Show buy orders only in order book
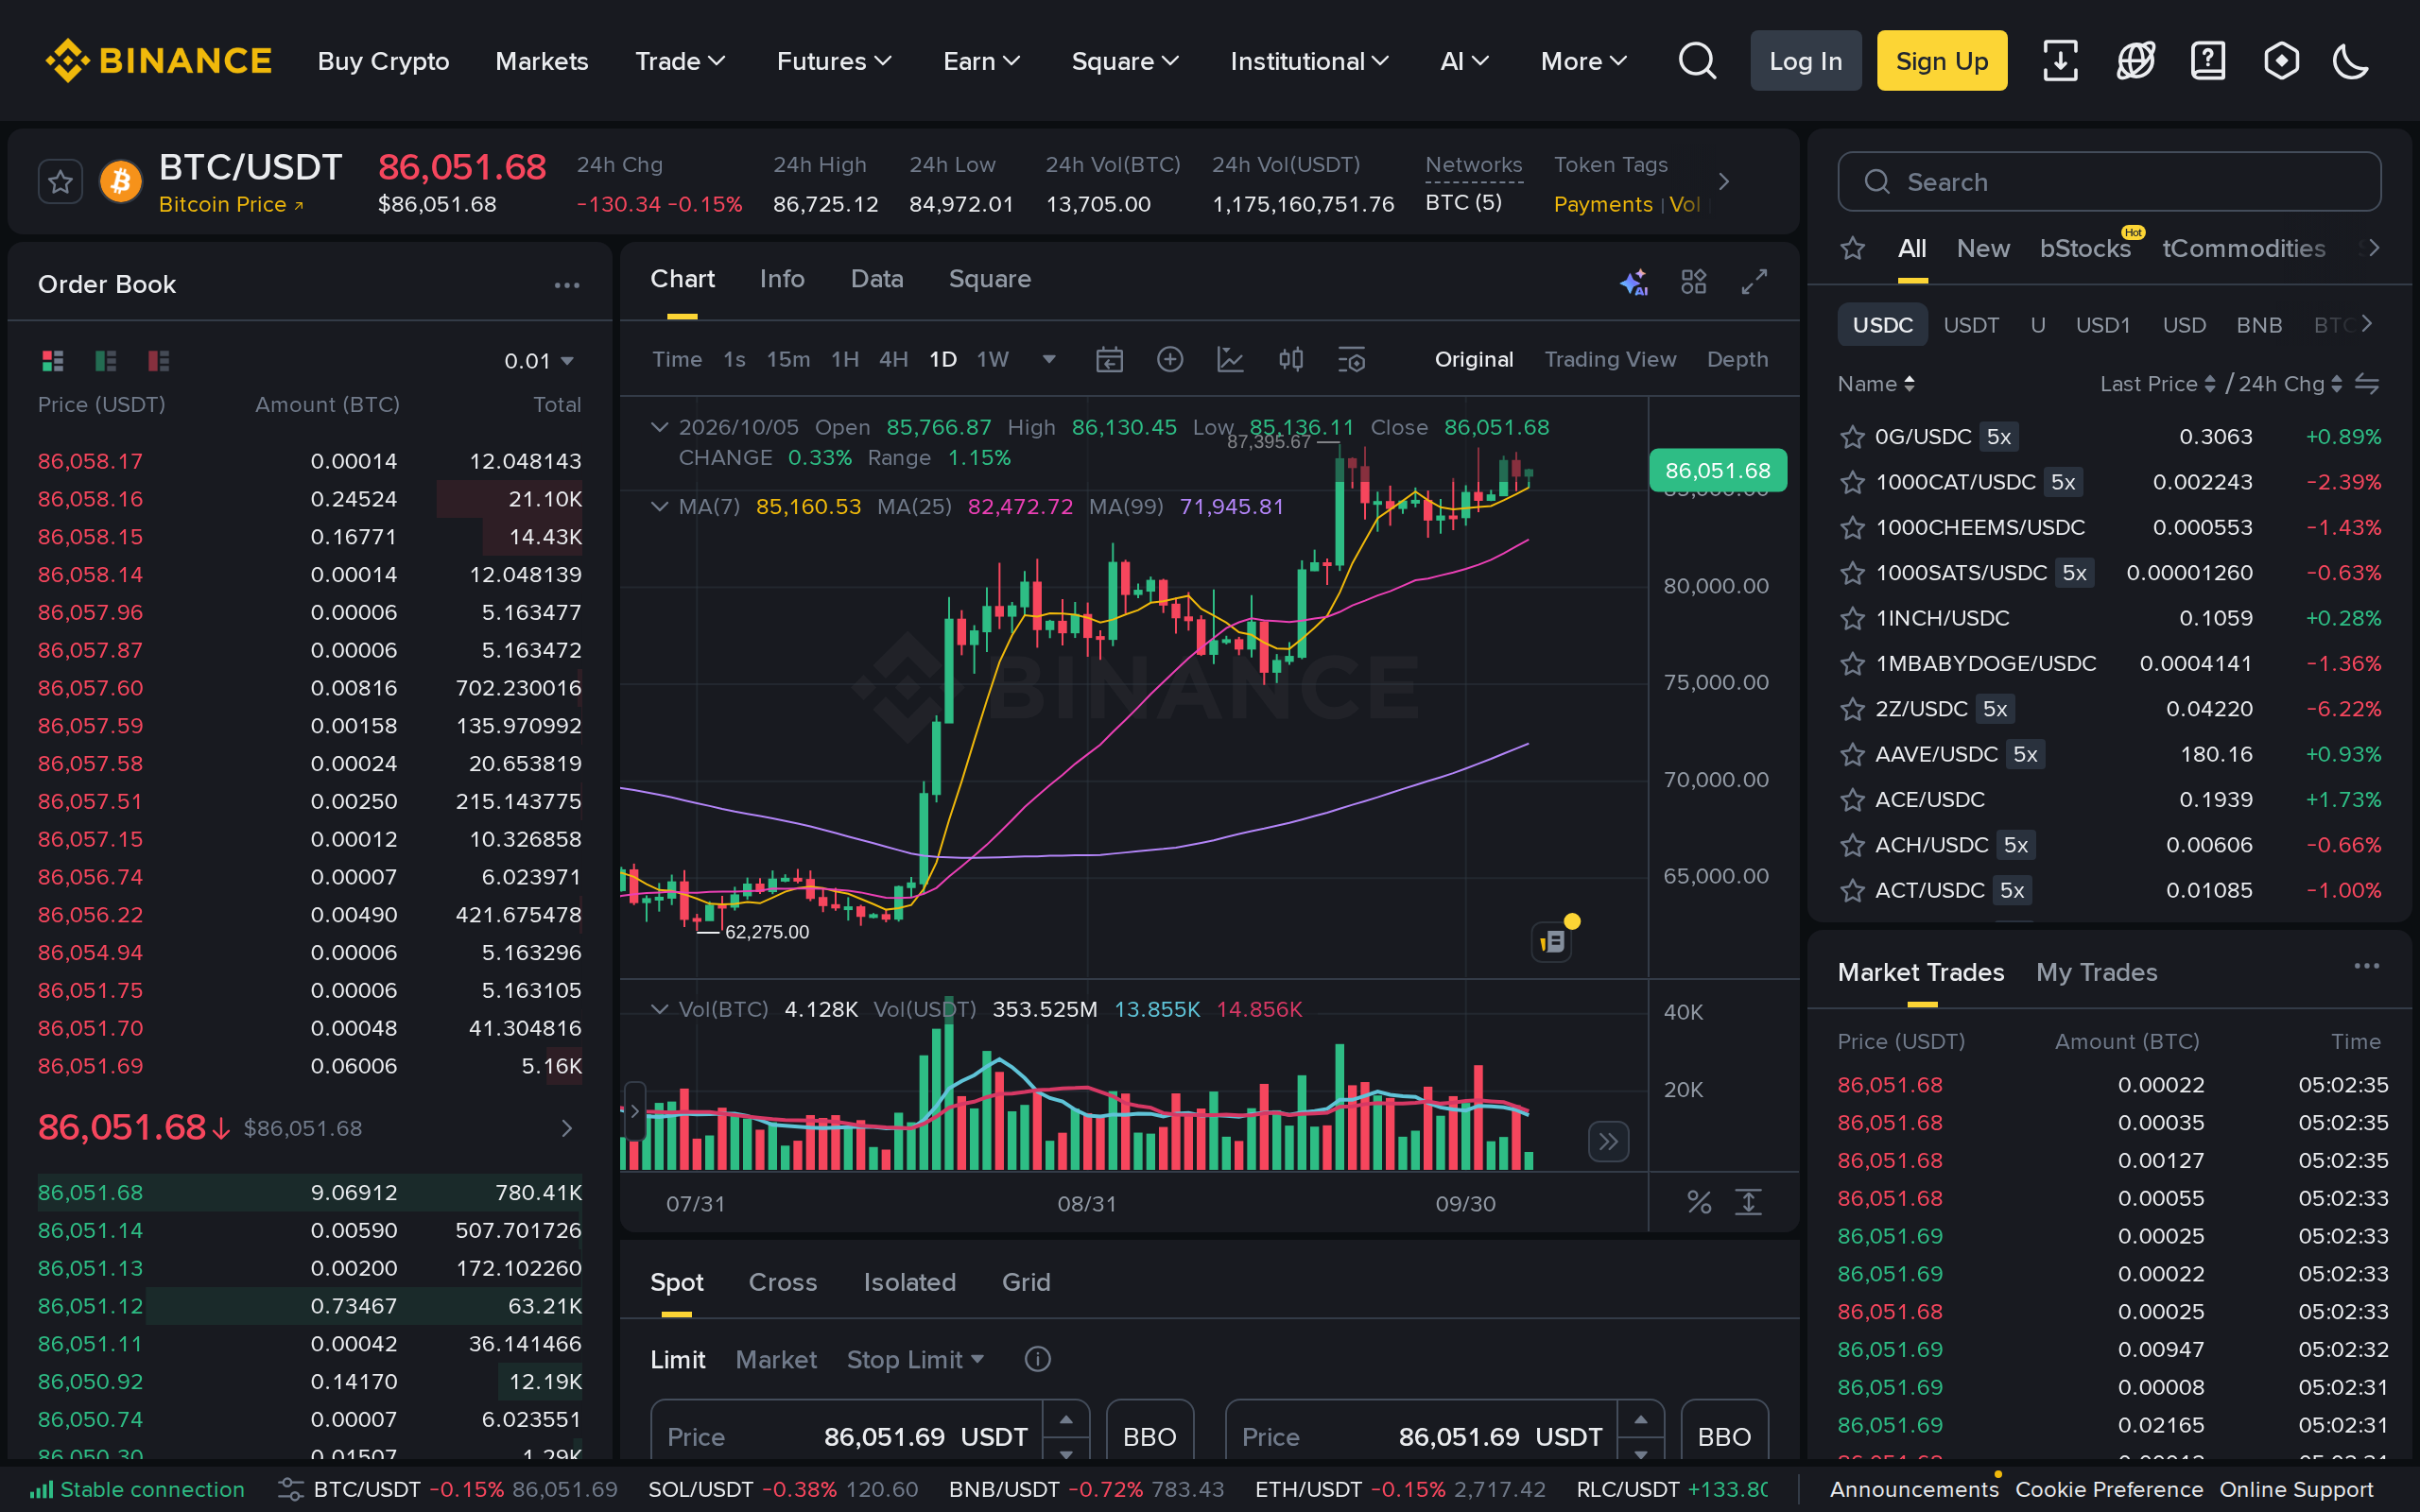The image size is (2420, 1512). click(105, 360)
